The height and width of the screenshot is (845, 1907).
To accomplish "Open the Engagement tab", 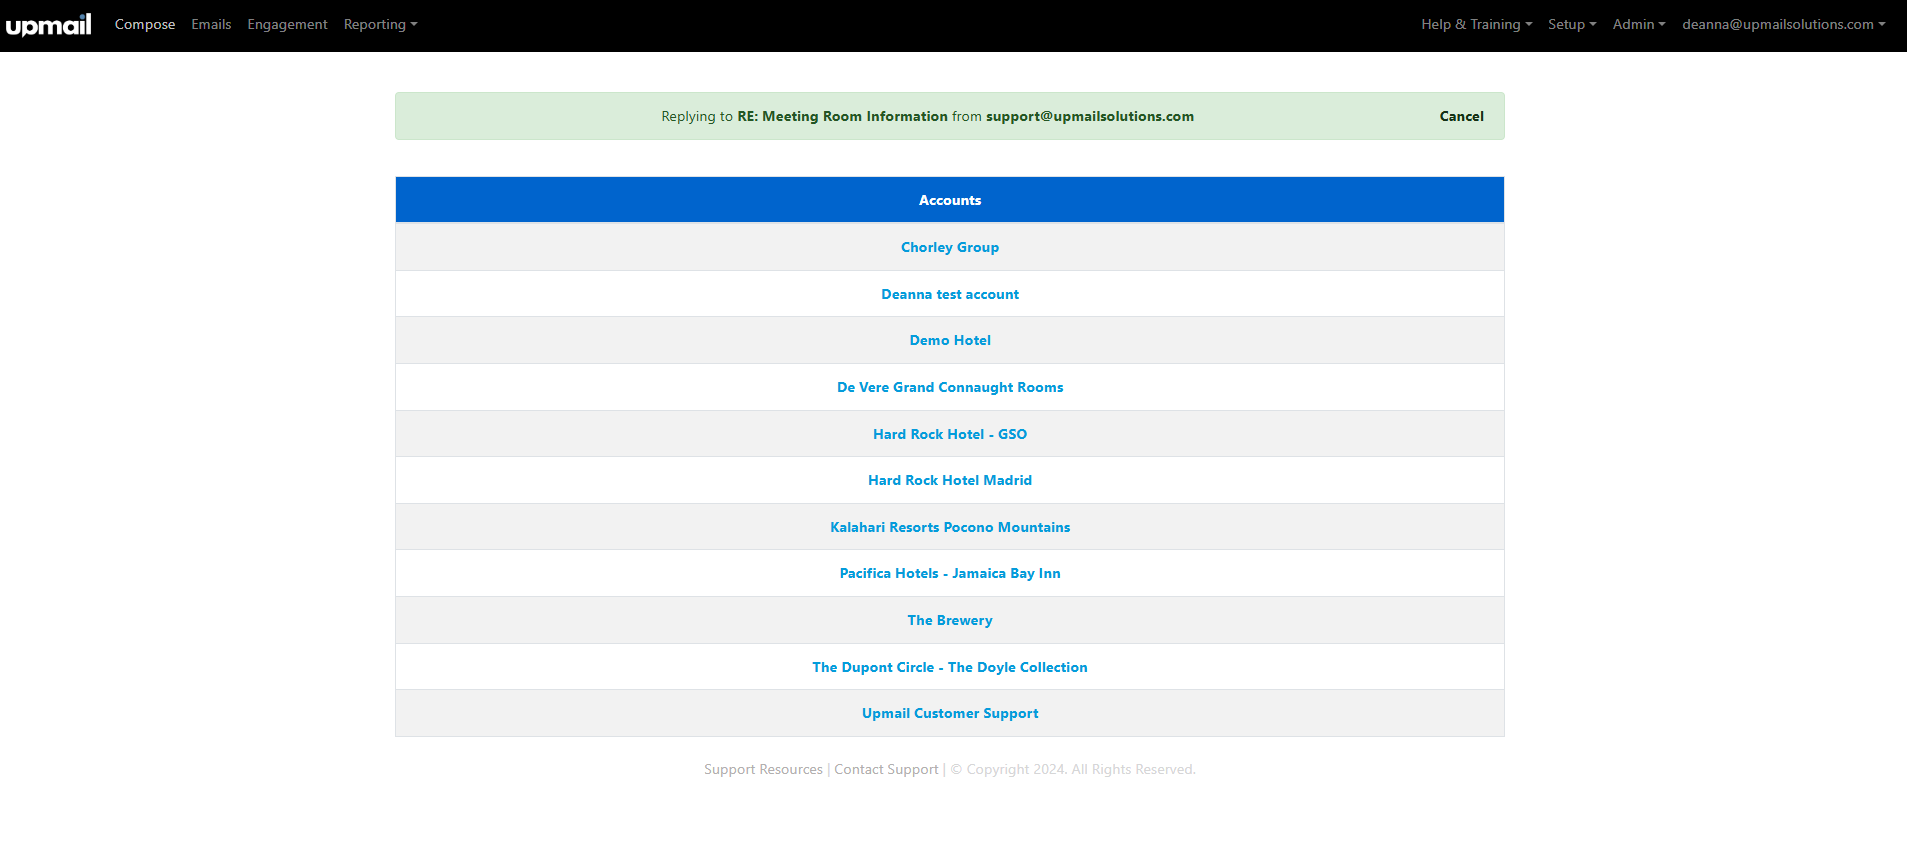I will [x=287, y=24].
